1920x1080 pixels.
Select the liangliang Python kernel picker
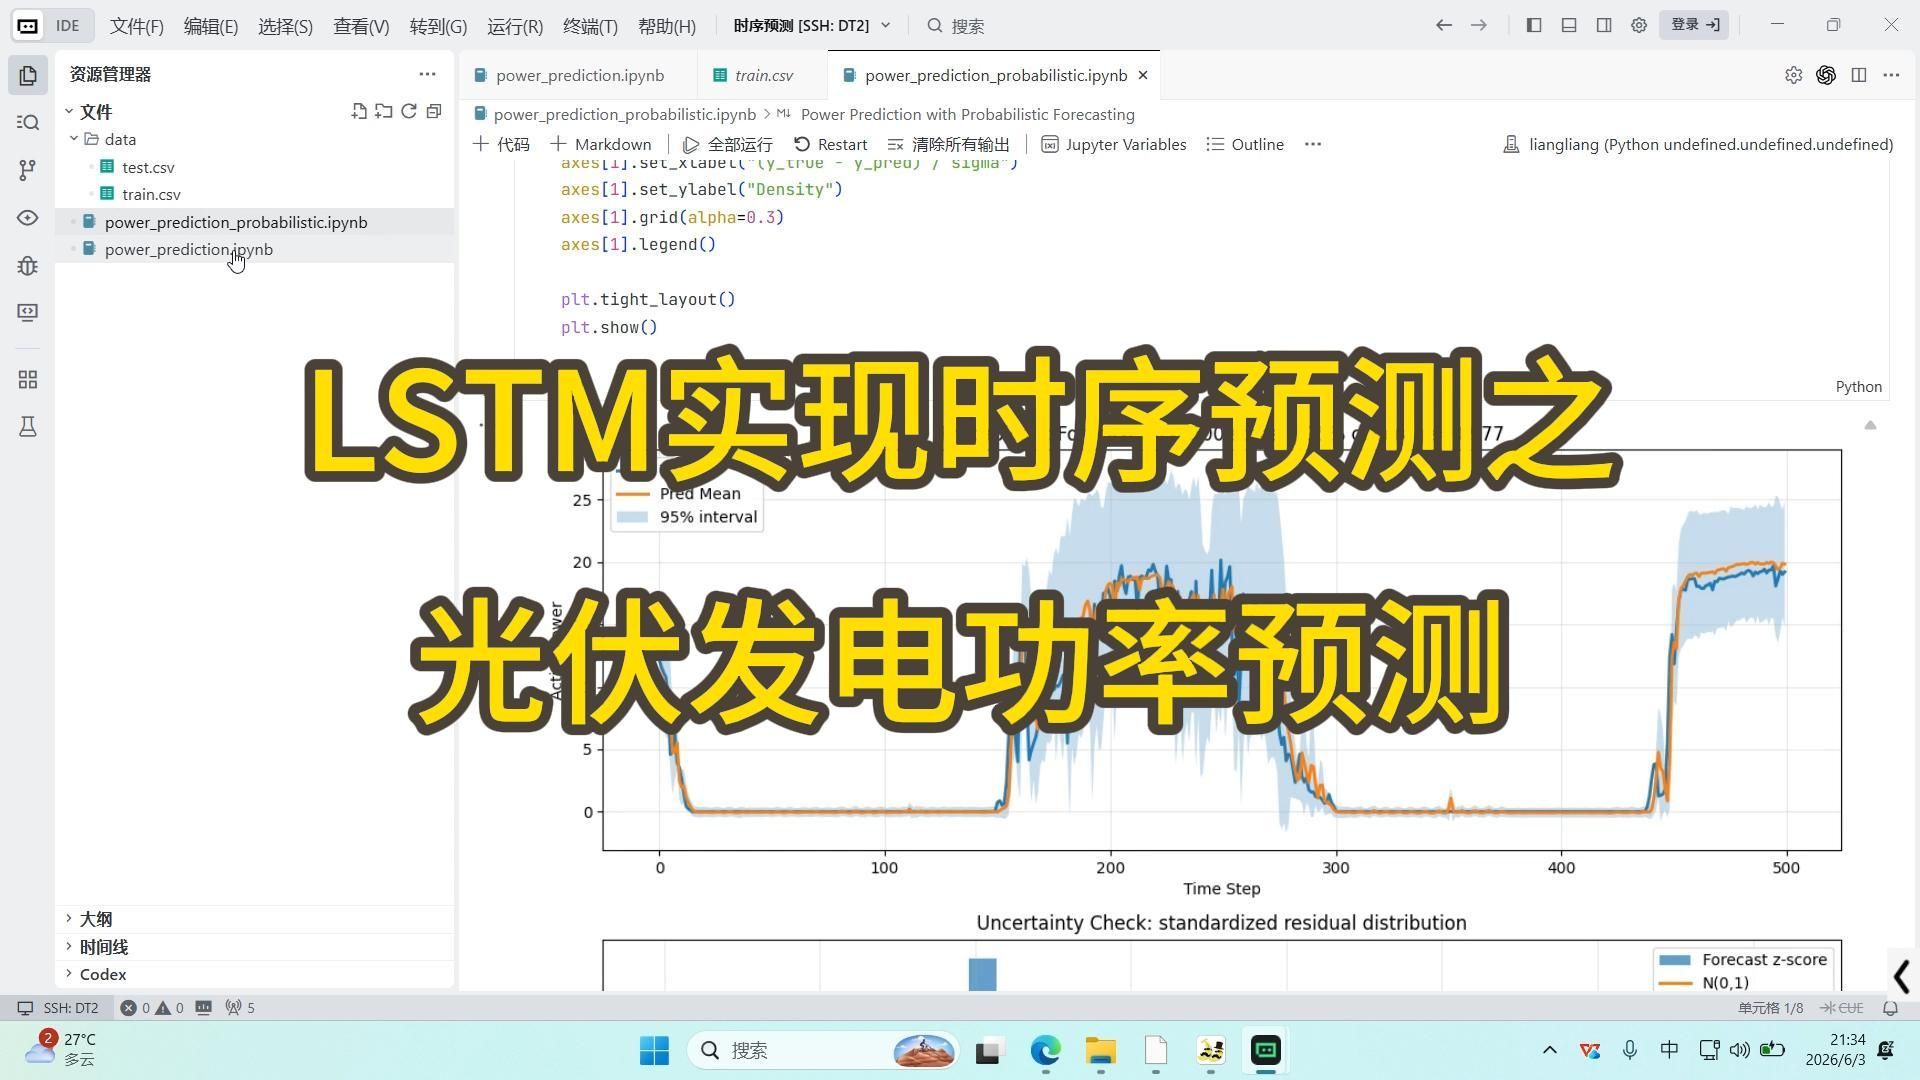pyautogui.click(x=1698, y=144)
